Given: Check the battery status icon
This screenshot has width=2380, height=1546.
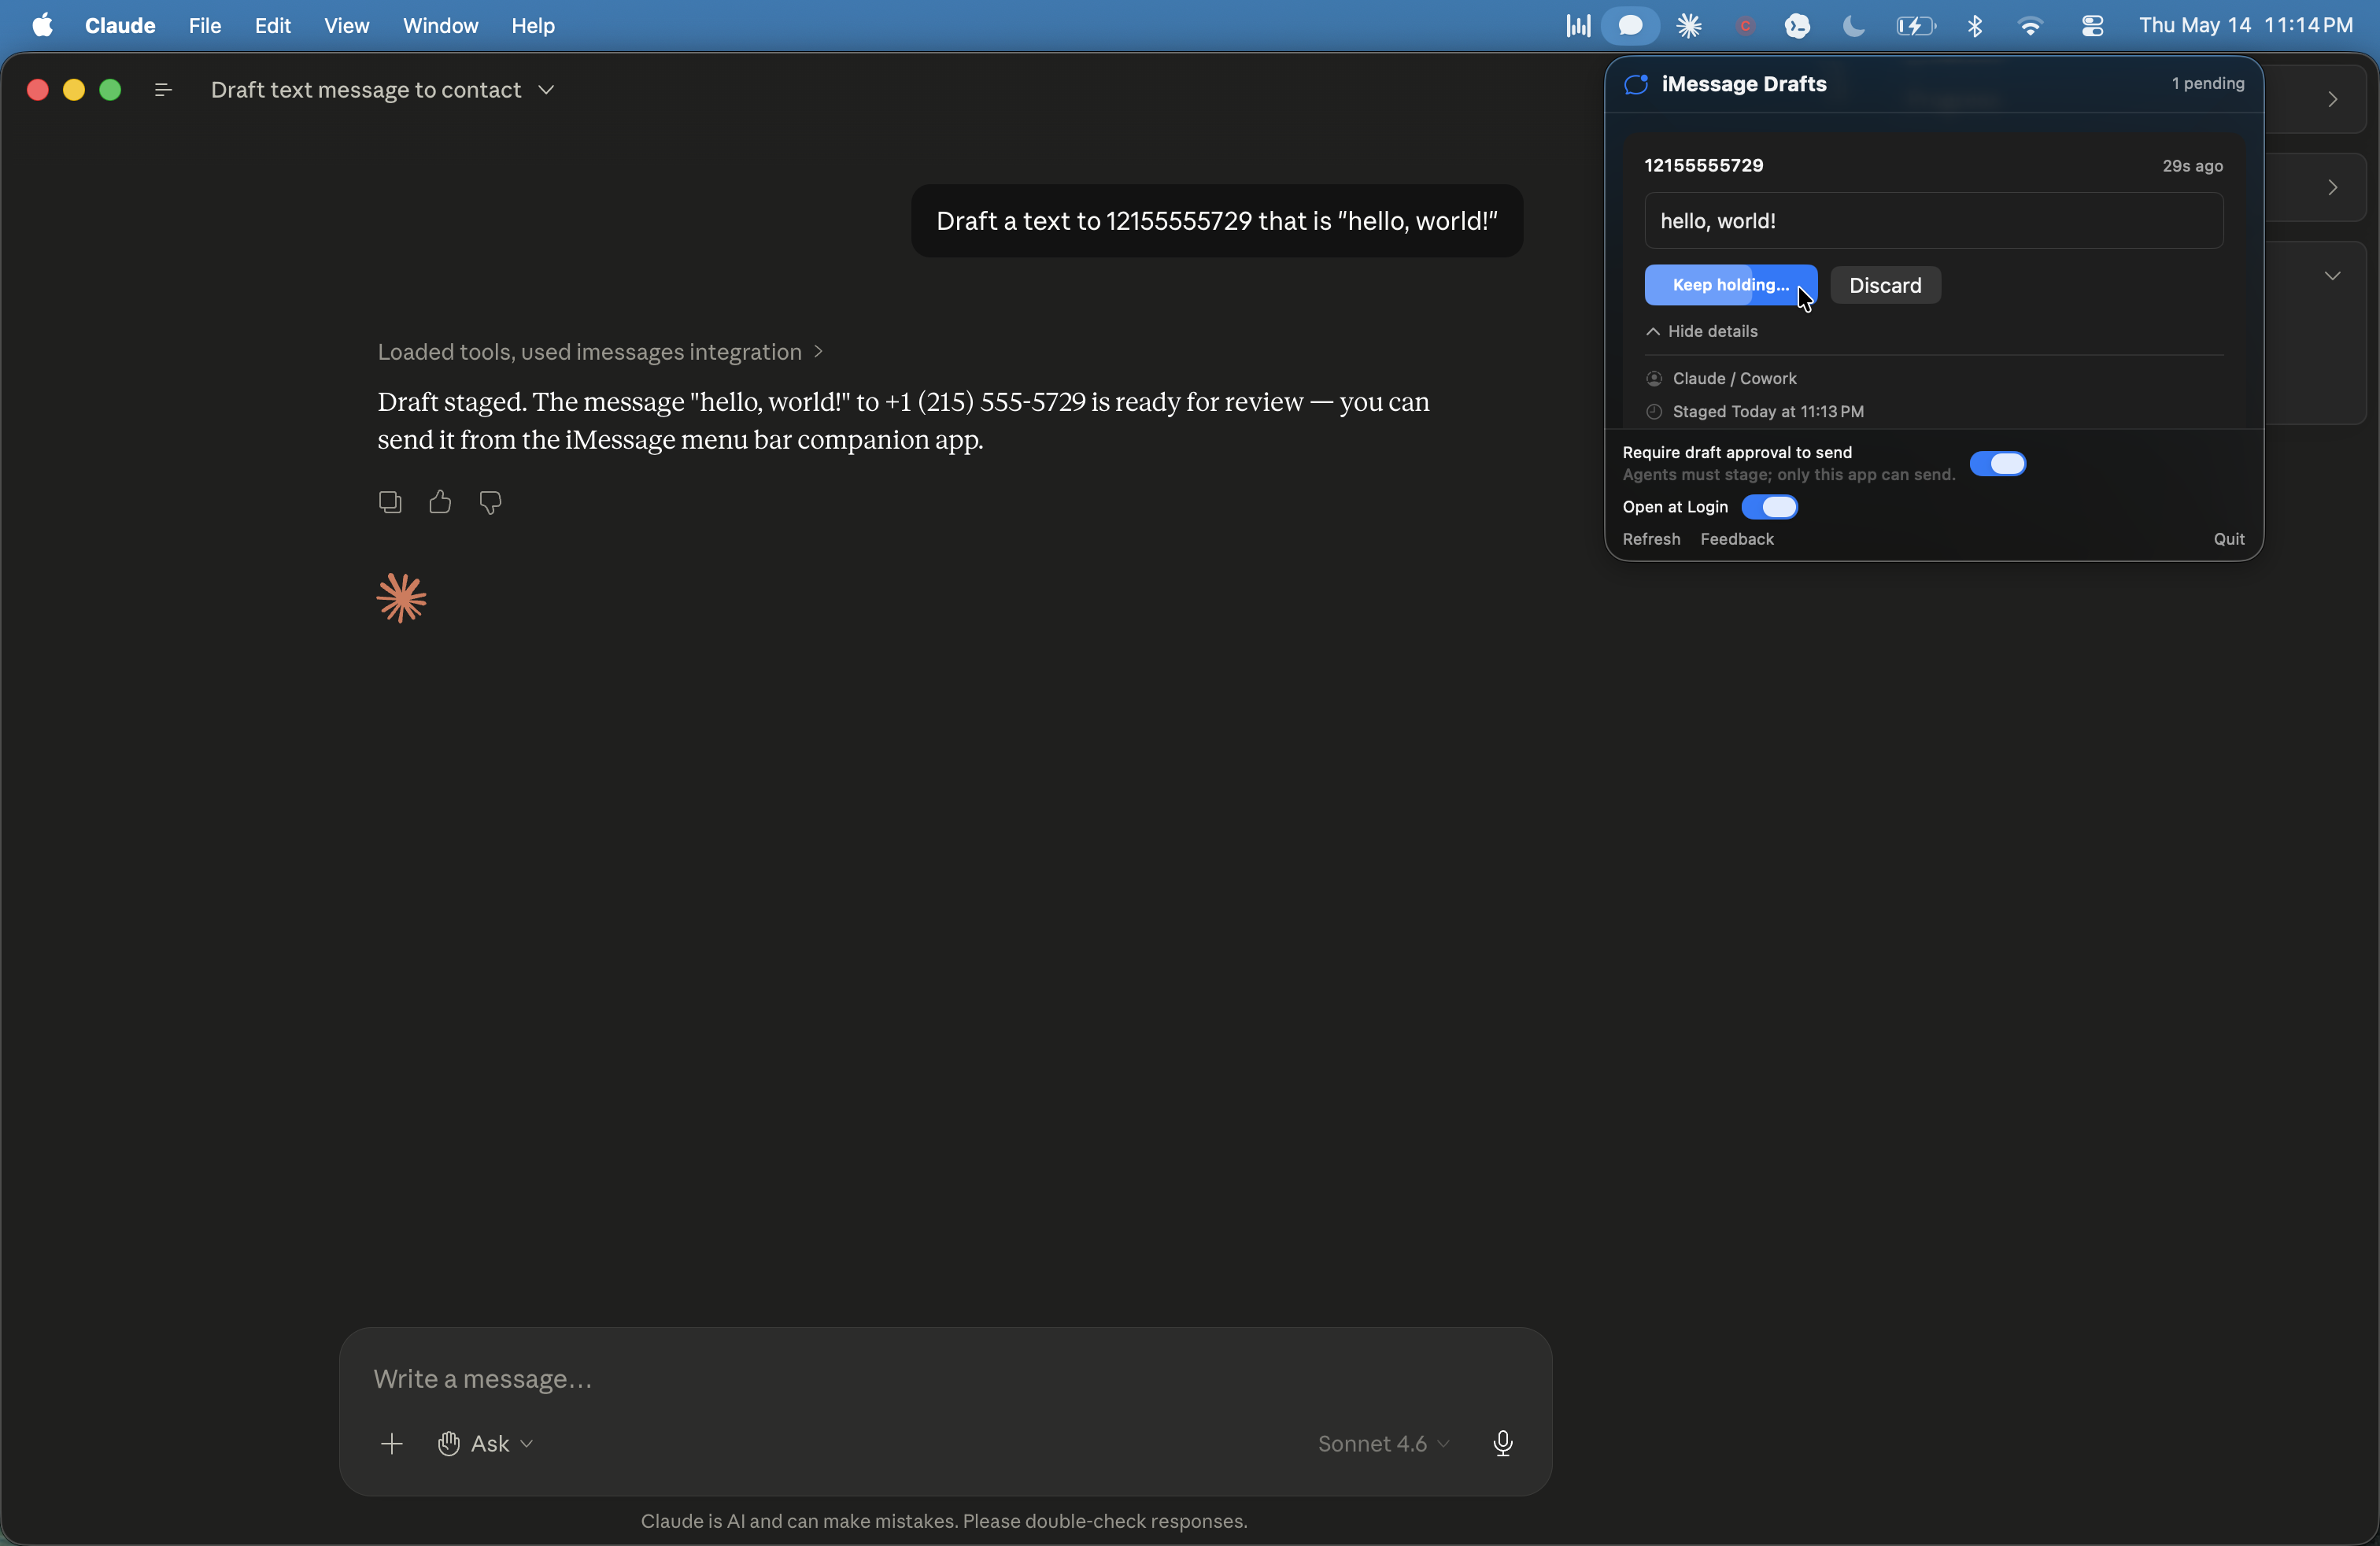Looking at the screenshot, I should 1915,25.
